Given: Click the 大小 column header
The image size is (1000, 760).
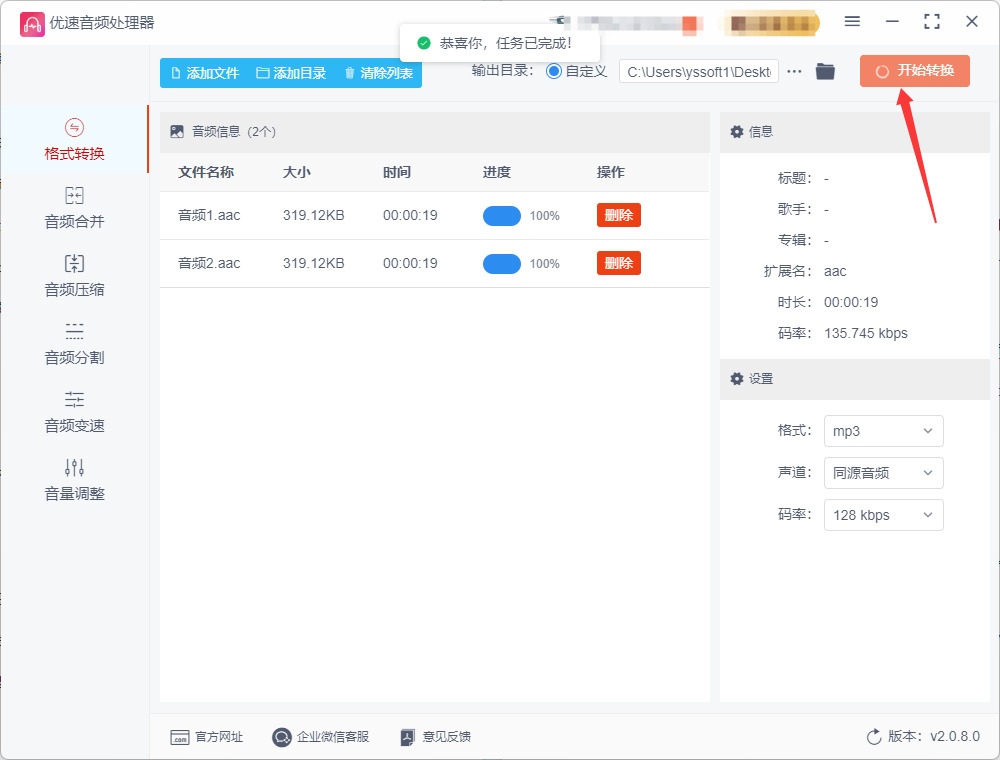Looking at the screenshot, I should click(x=297, y=172).
